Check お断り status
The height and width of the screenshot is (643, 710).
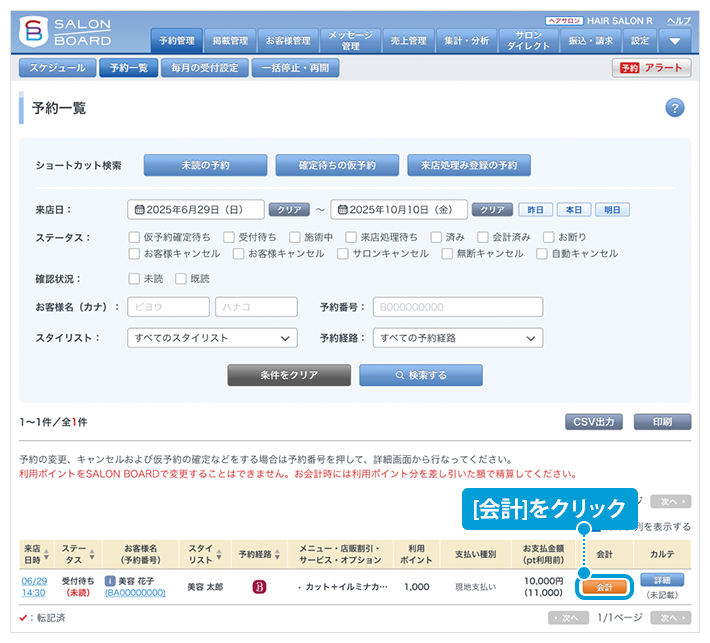click(x=549, y=237)
